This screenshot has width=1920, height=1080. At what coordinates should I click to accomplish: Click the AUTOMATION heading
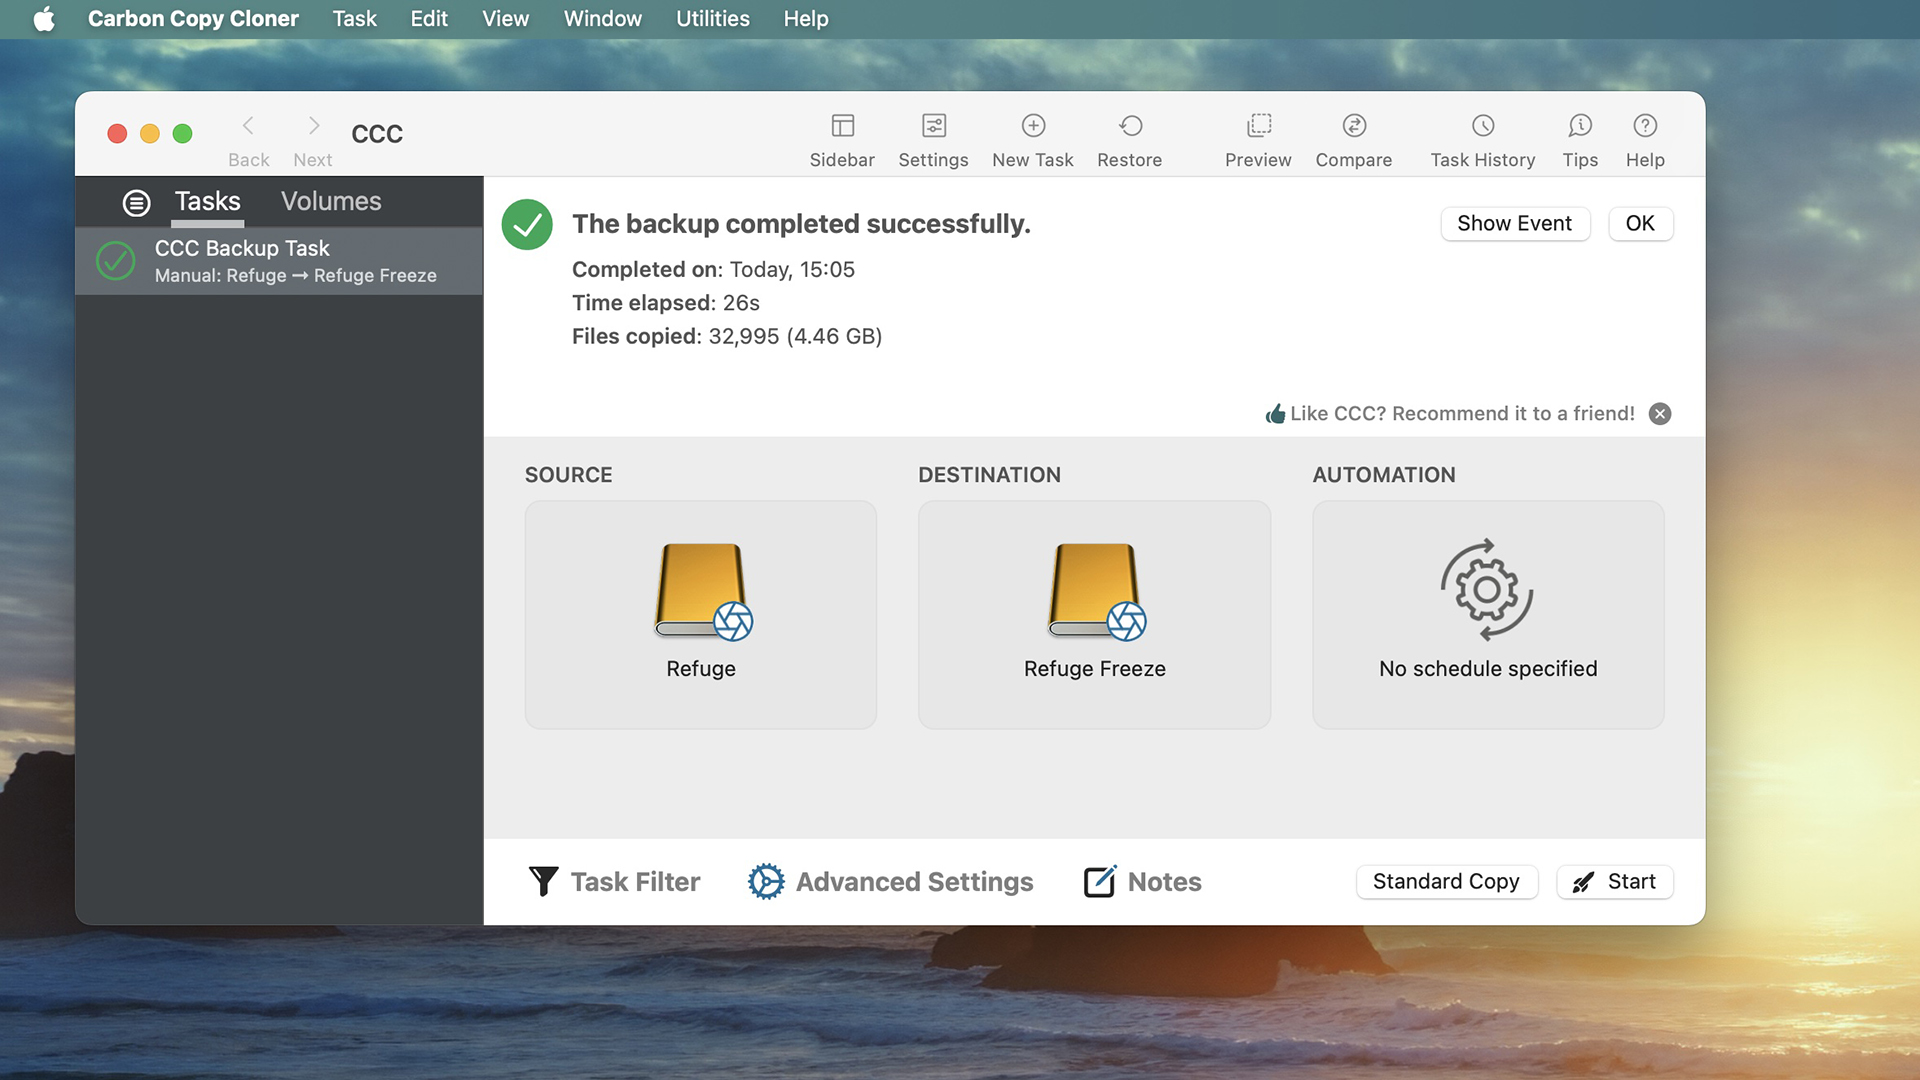1384,475
